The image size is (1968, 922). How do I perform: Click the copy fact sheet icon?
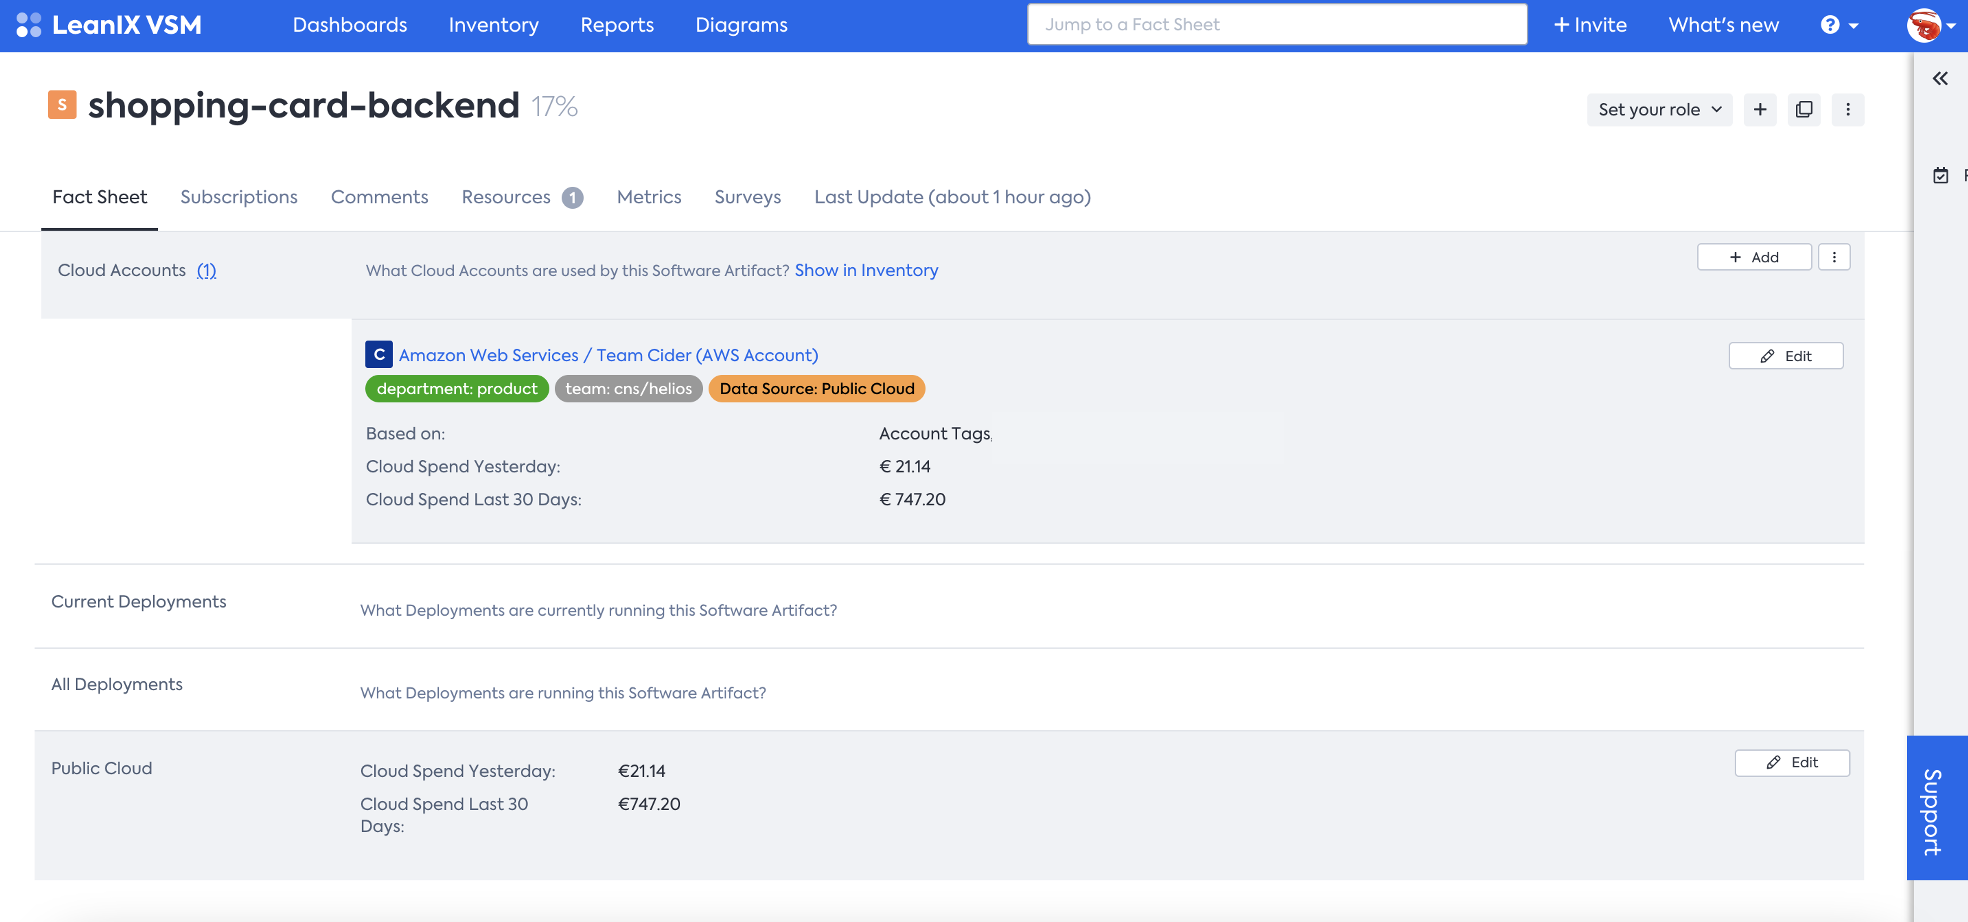1804,110
